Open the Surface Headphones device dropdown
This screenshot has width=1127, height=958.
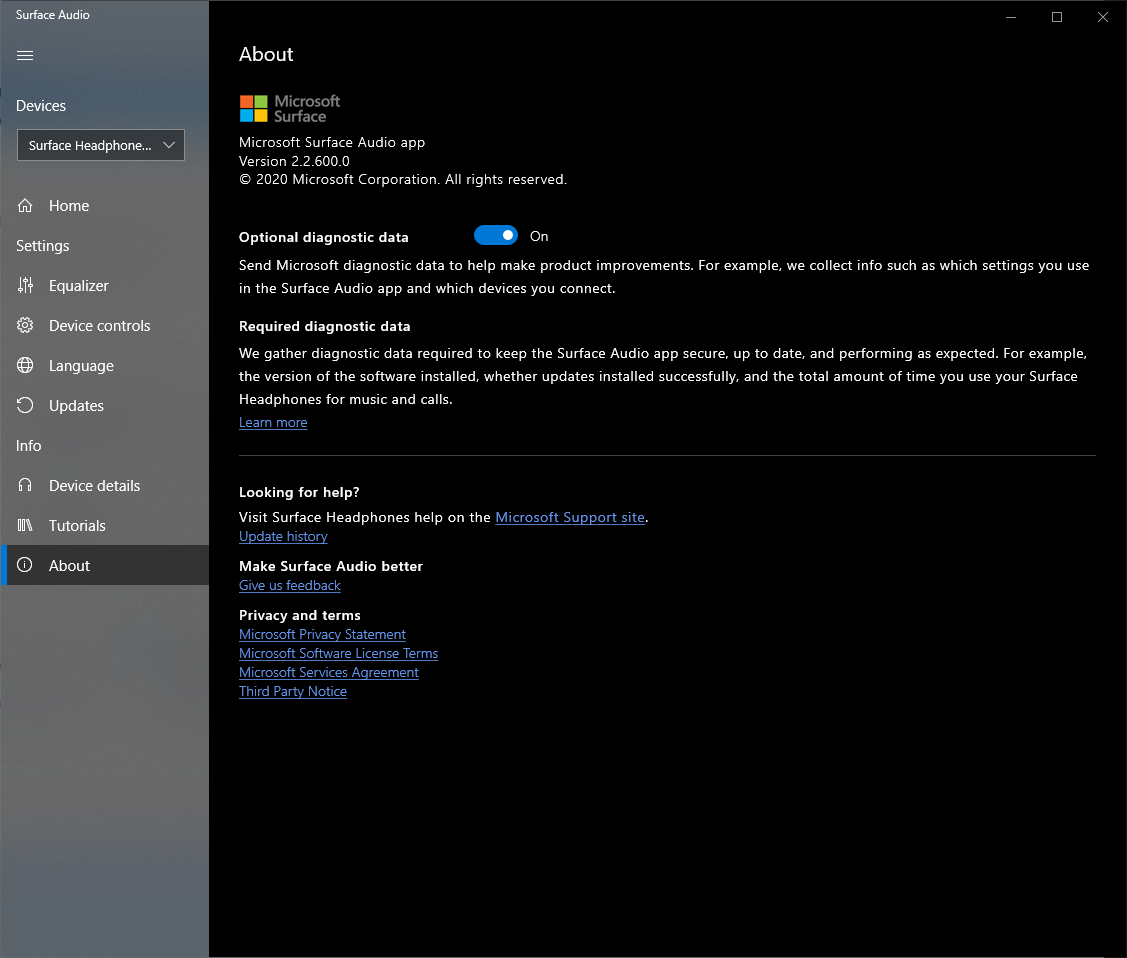(x=101, y=145)
